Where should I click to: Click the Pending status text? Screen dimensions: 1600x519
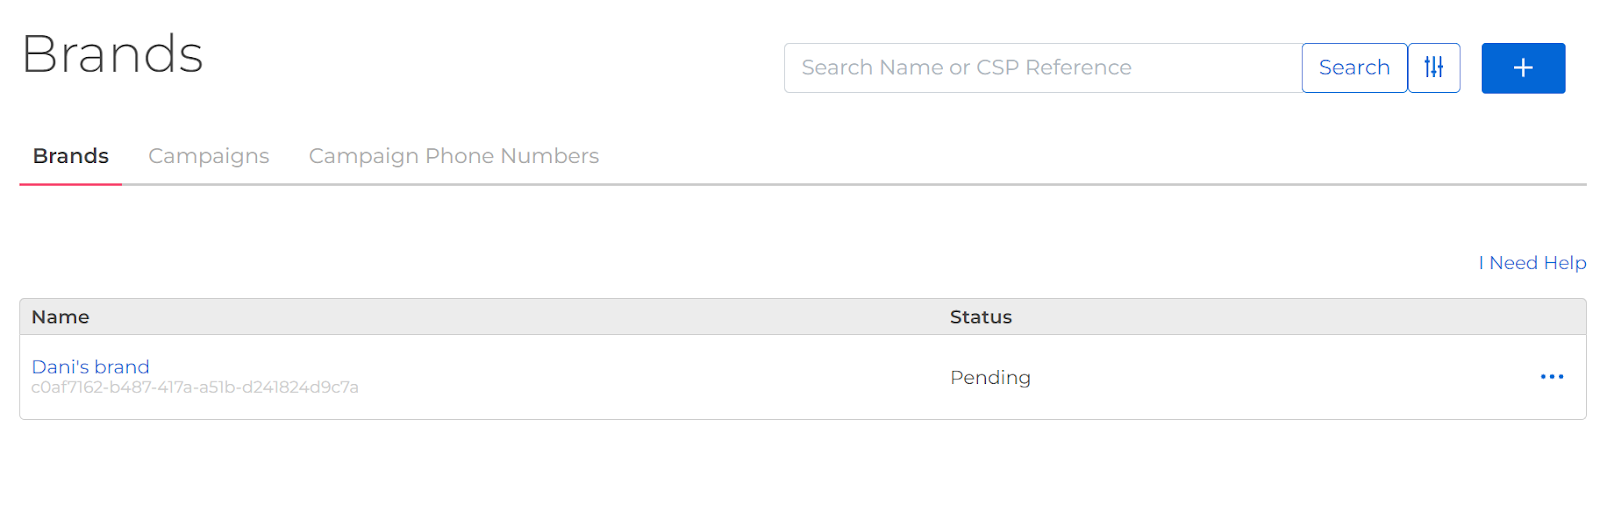[x=990, y=378]
